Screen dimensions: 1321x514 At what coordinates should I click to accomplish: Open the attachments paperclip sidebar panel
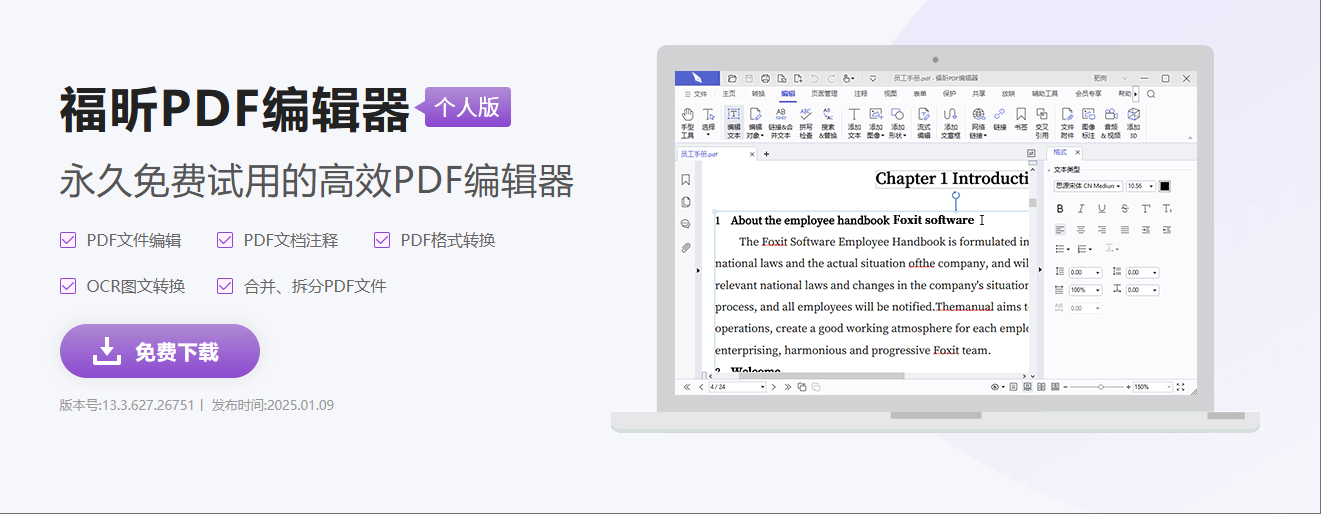tap(685, 247)
